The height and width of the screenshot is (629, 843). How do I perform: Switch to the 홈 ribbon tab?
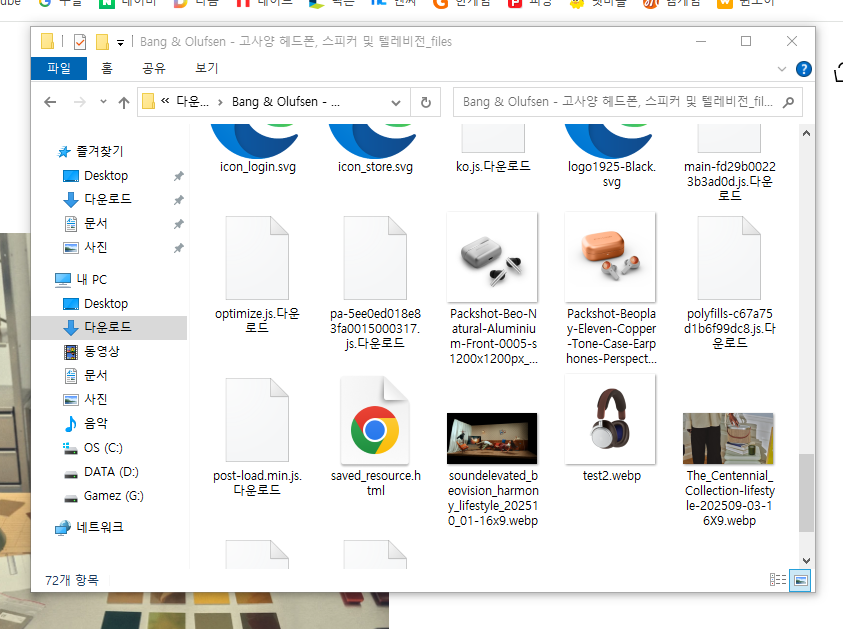pos(107,68)
